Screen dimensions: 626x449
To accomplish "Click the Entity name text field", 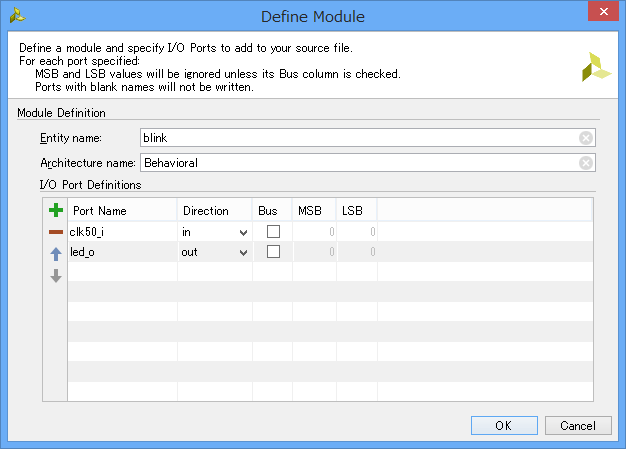I will coord(360,138).
